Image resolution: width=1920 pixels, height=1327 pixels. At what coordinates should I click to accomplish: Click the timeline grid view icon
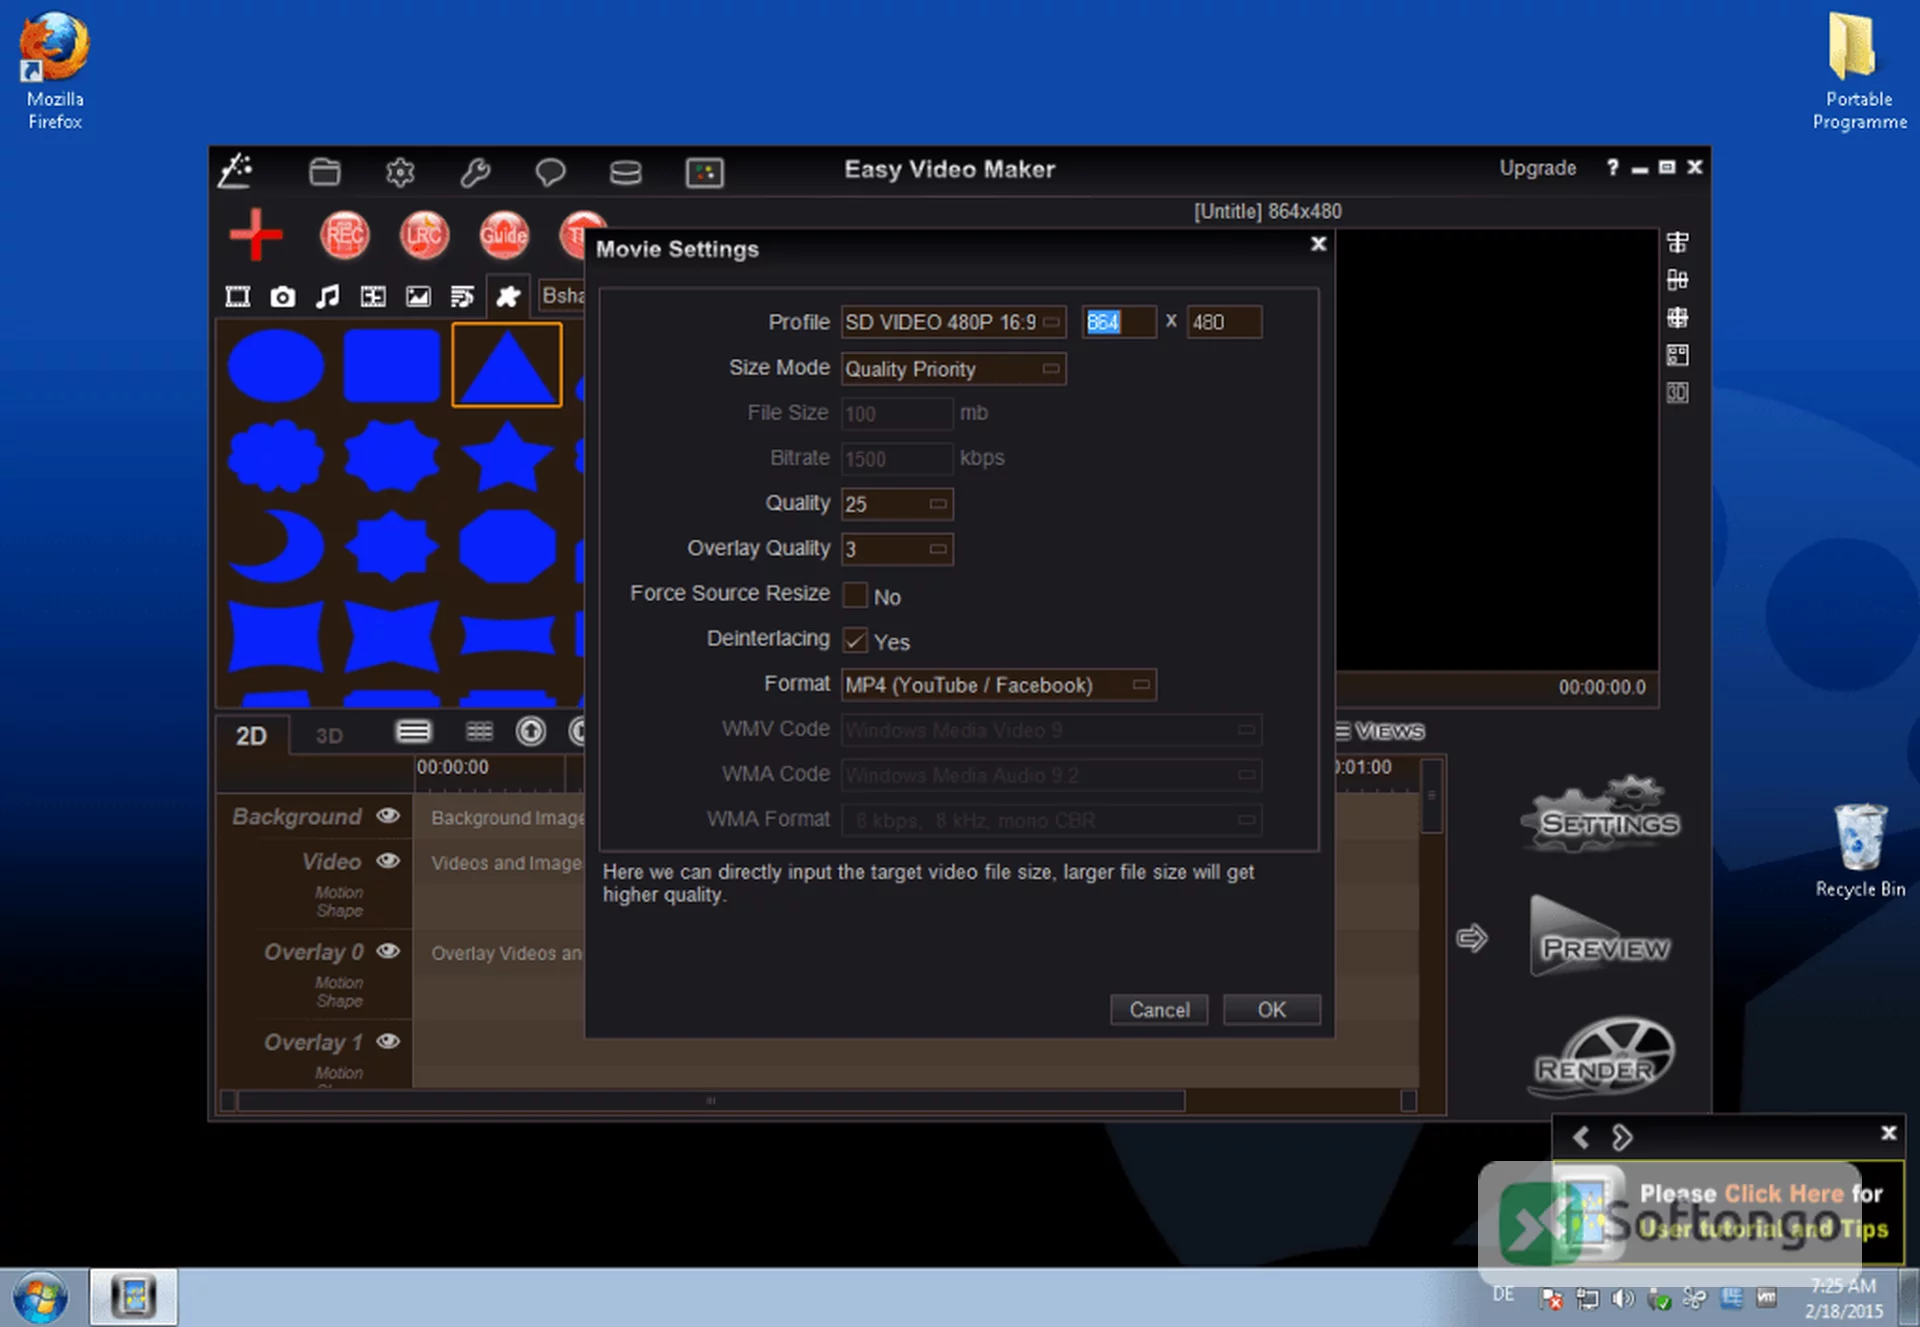(479, 732)
